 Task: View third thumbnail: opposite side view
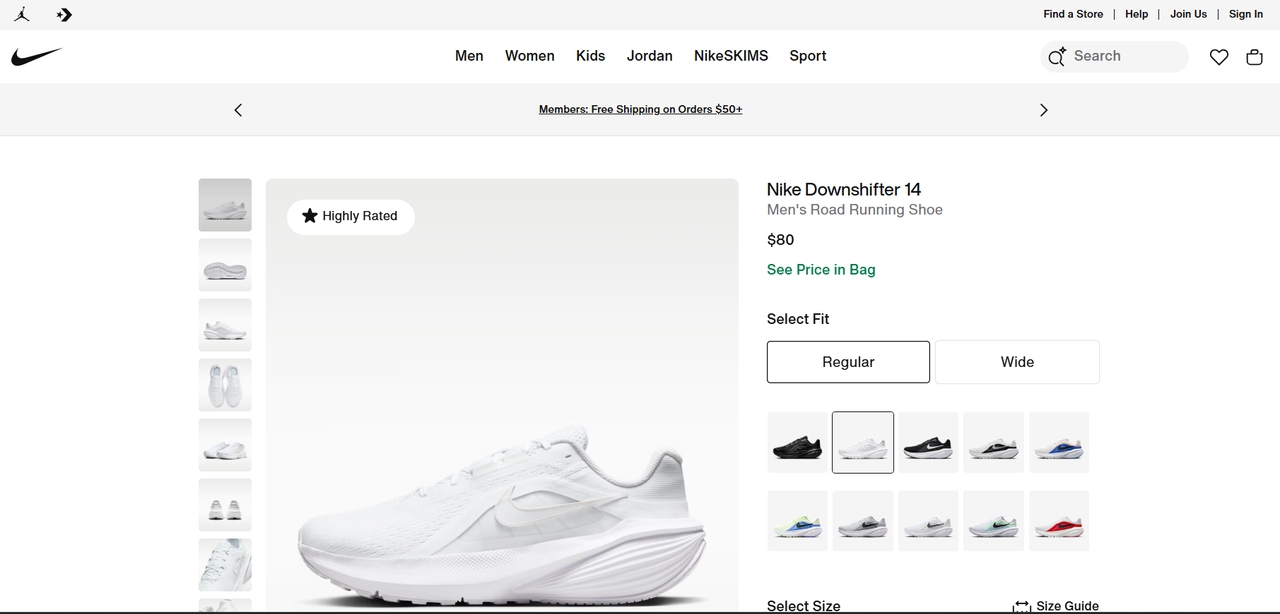tap(225, 325)
